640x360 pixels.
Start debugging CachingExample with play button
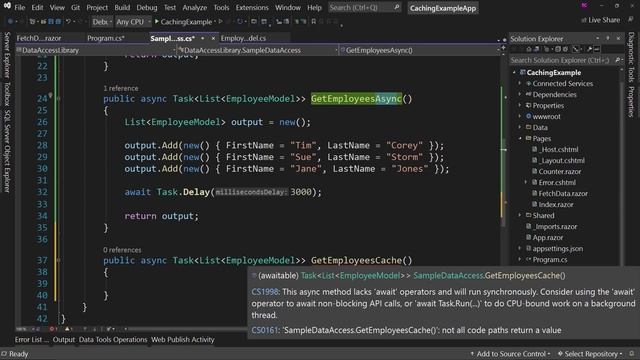tap(156, 21)
